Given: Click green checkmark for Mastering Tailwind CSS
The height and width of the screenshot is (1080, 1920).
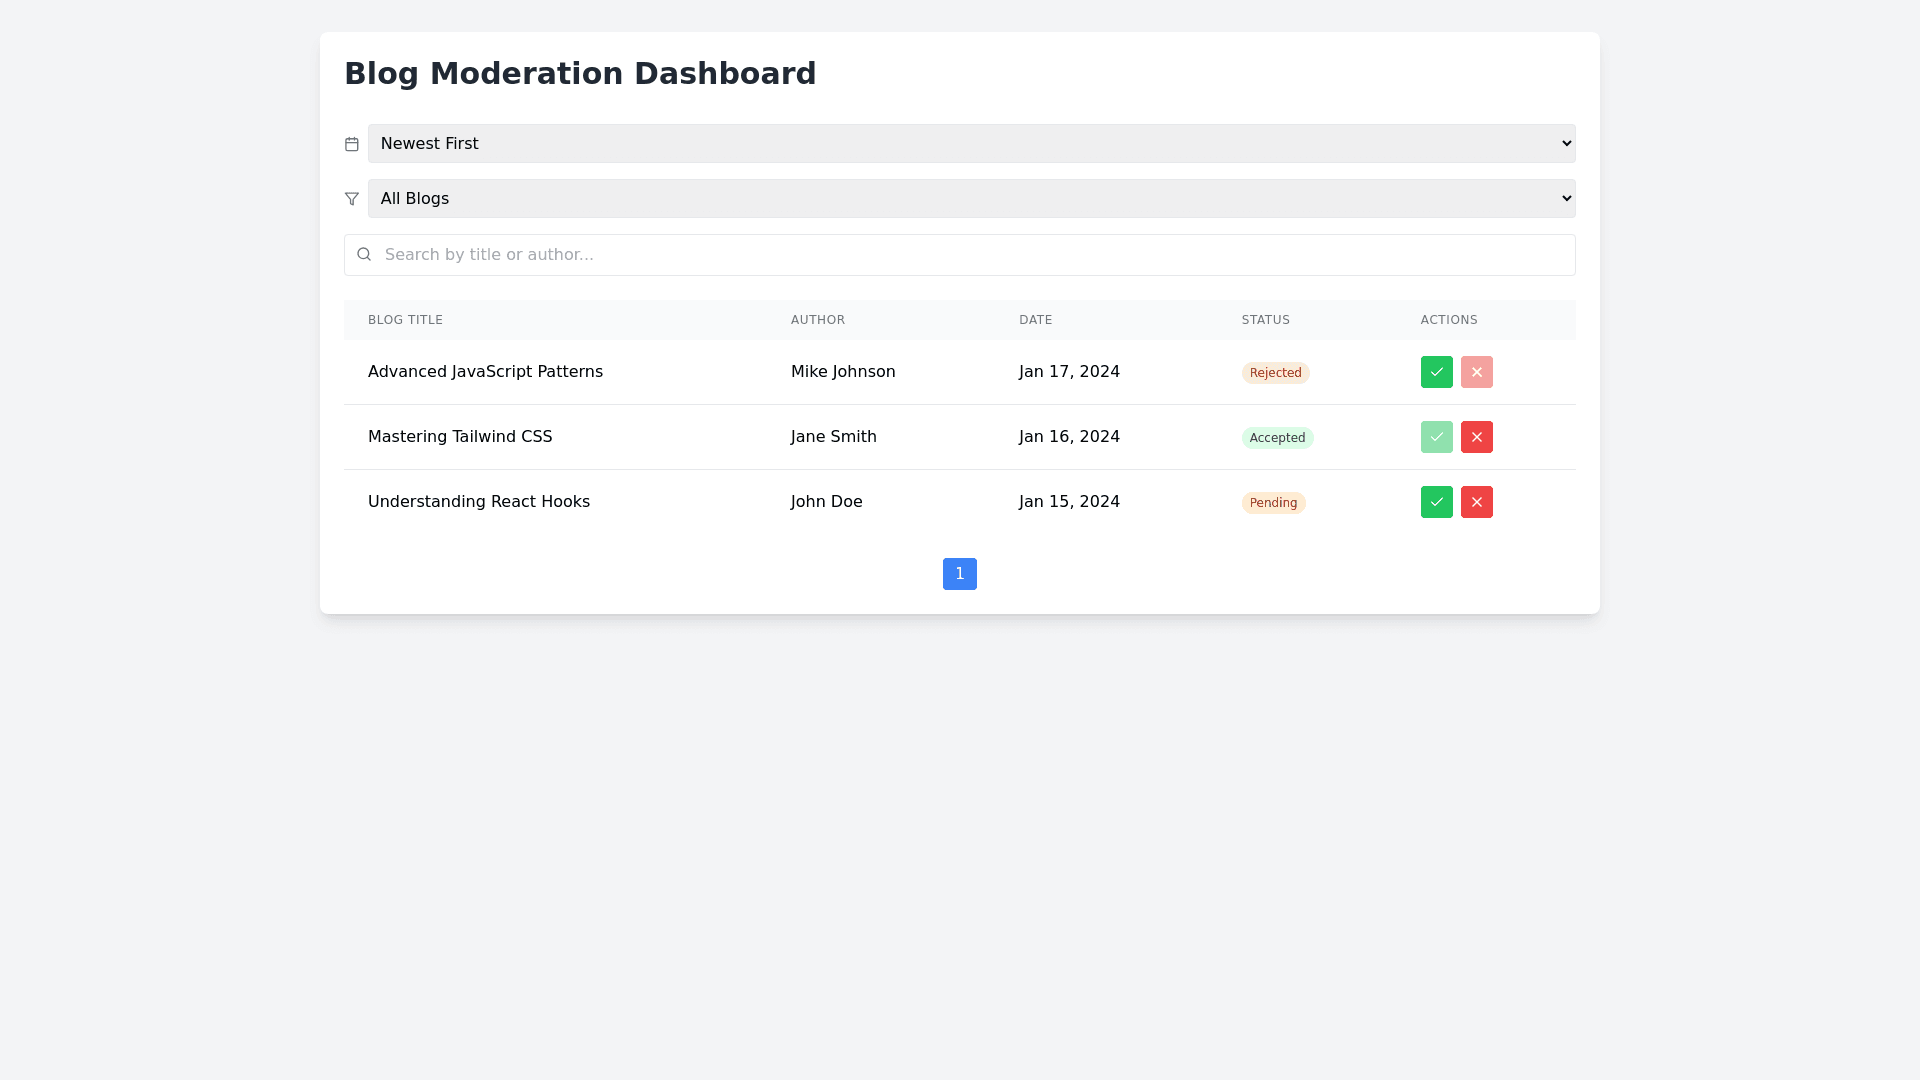Looking at the screenshot, I should click(x=1436, y=437).
